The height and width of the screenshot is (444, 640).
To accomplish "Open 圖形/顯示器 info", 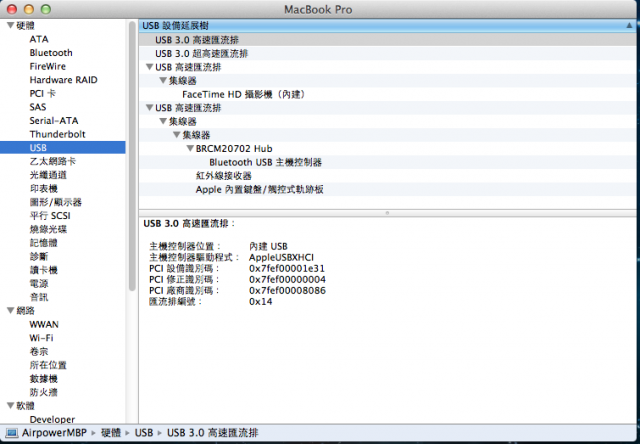I will coord(56,202).
